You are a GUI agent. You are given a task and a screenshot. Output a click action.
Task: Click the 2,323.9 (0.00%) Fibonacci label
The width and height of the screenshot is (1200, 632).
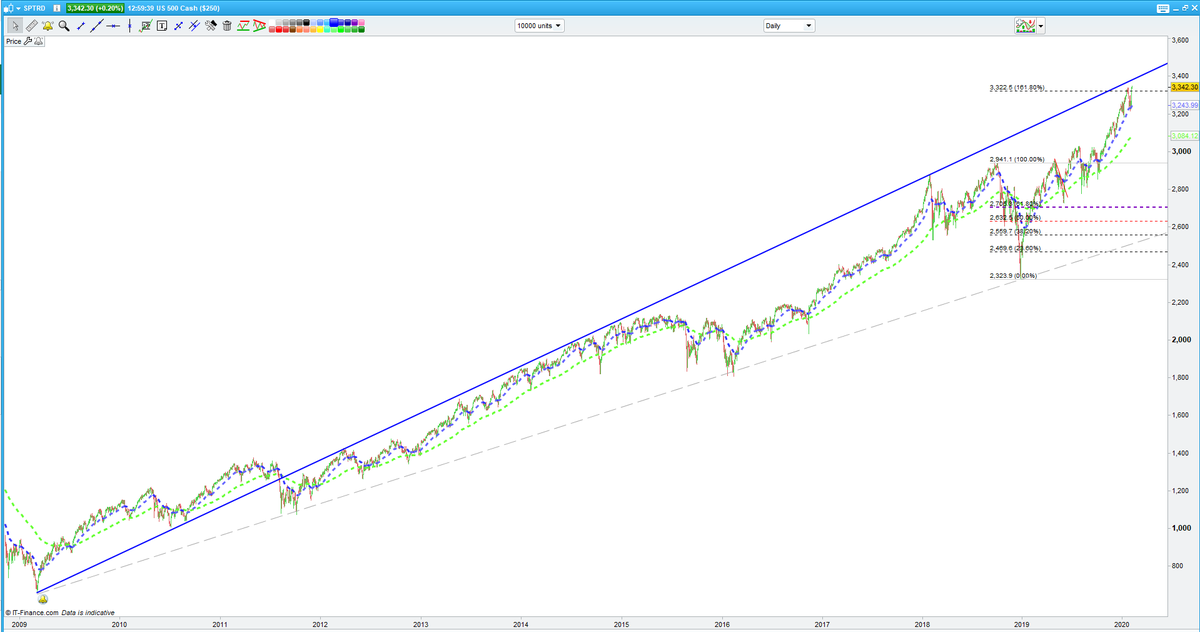pos(1013,275)
